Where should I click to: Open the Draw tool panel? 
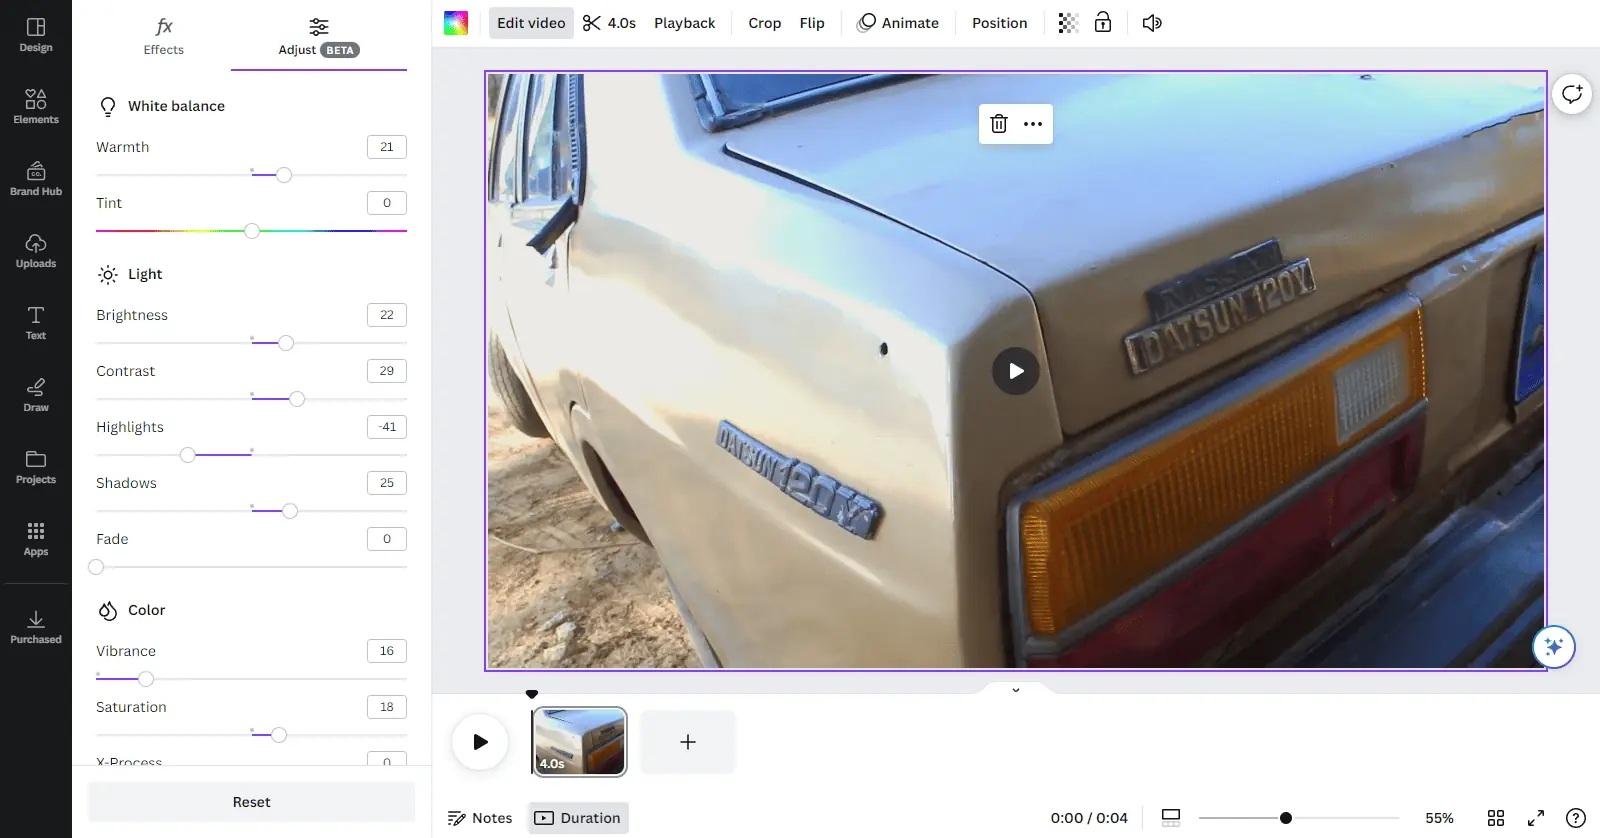click(36, 394)
